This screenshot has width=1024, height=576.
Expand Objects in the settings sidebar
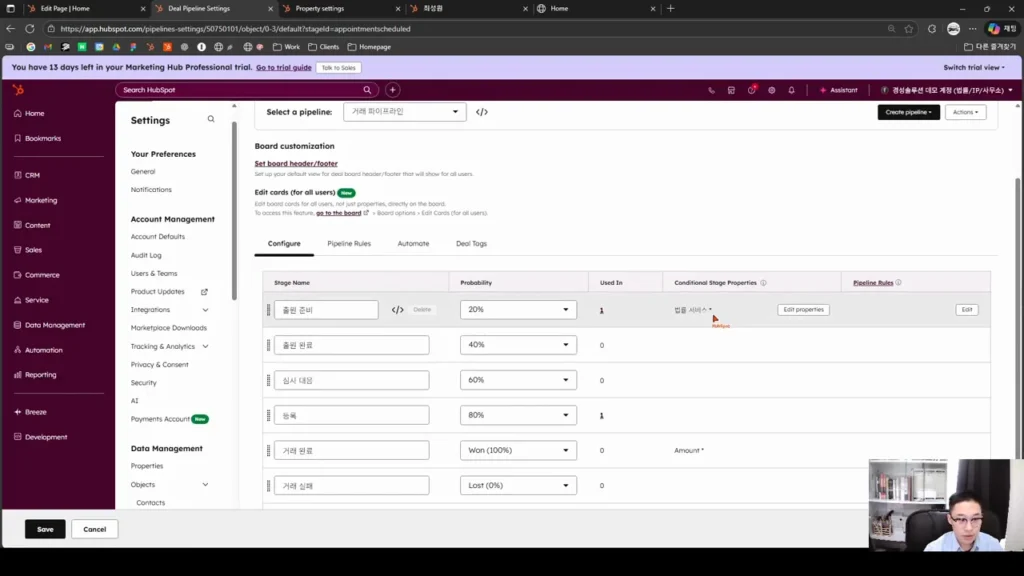(205, 485)
